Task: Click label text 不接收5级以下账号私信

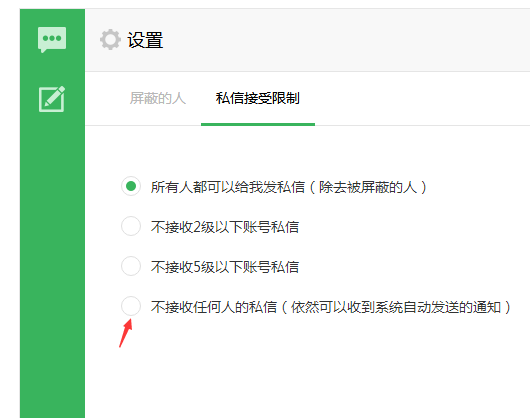Action: (225, 267)
